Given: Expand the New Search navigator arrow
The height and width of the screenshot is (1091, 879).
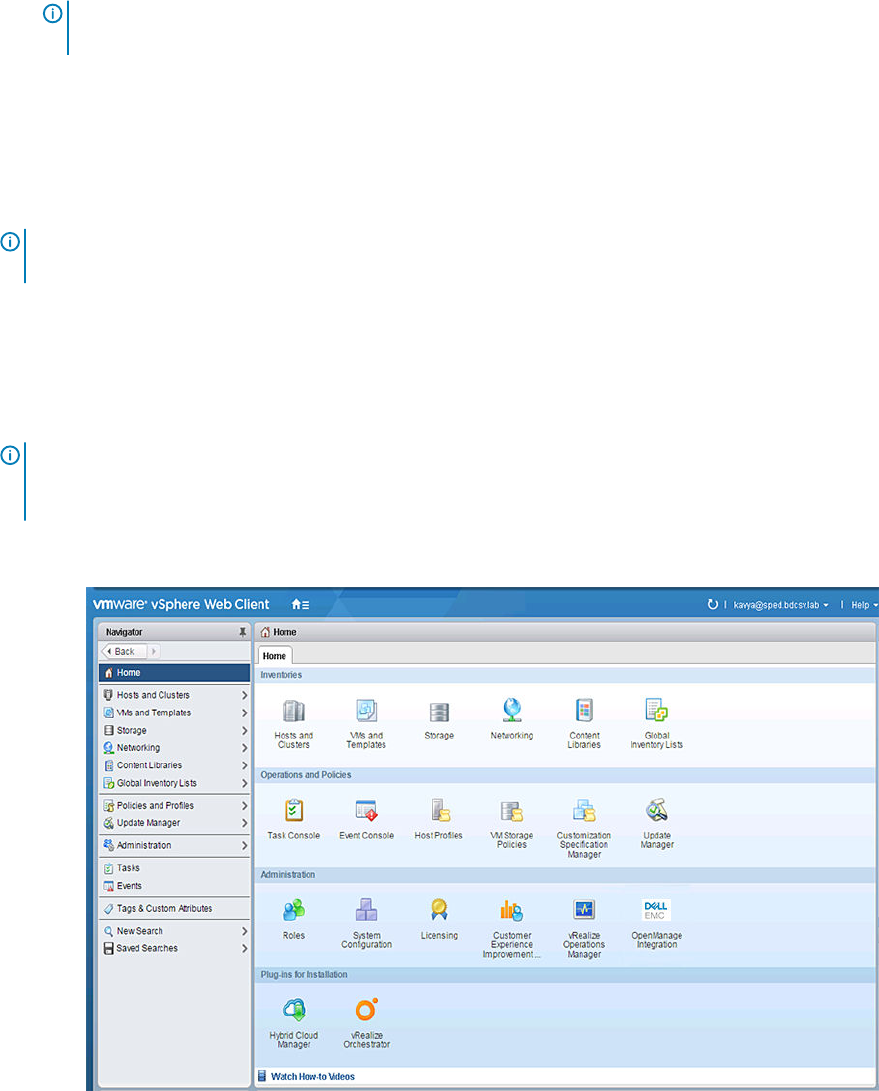Looking at the screenshot, I should coord(244,931).
